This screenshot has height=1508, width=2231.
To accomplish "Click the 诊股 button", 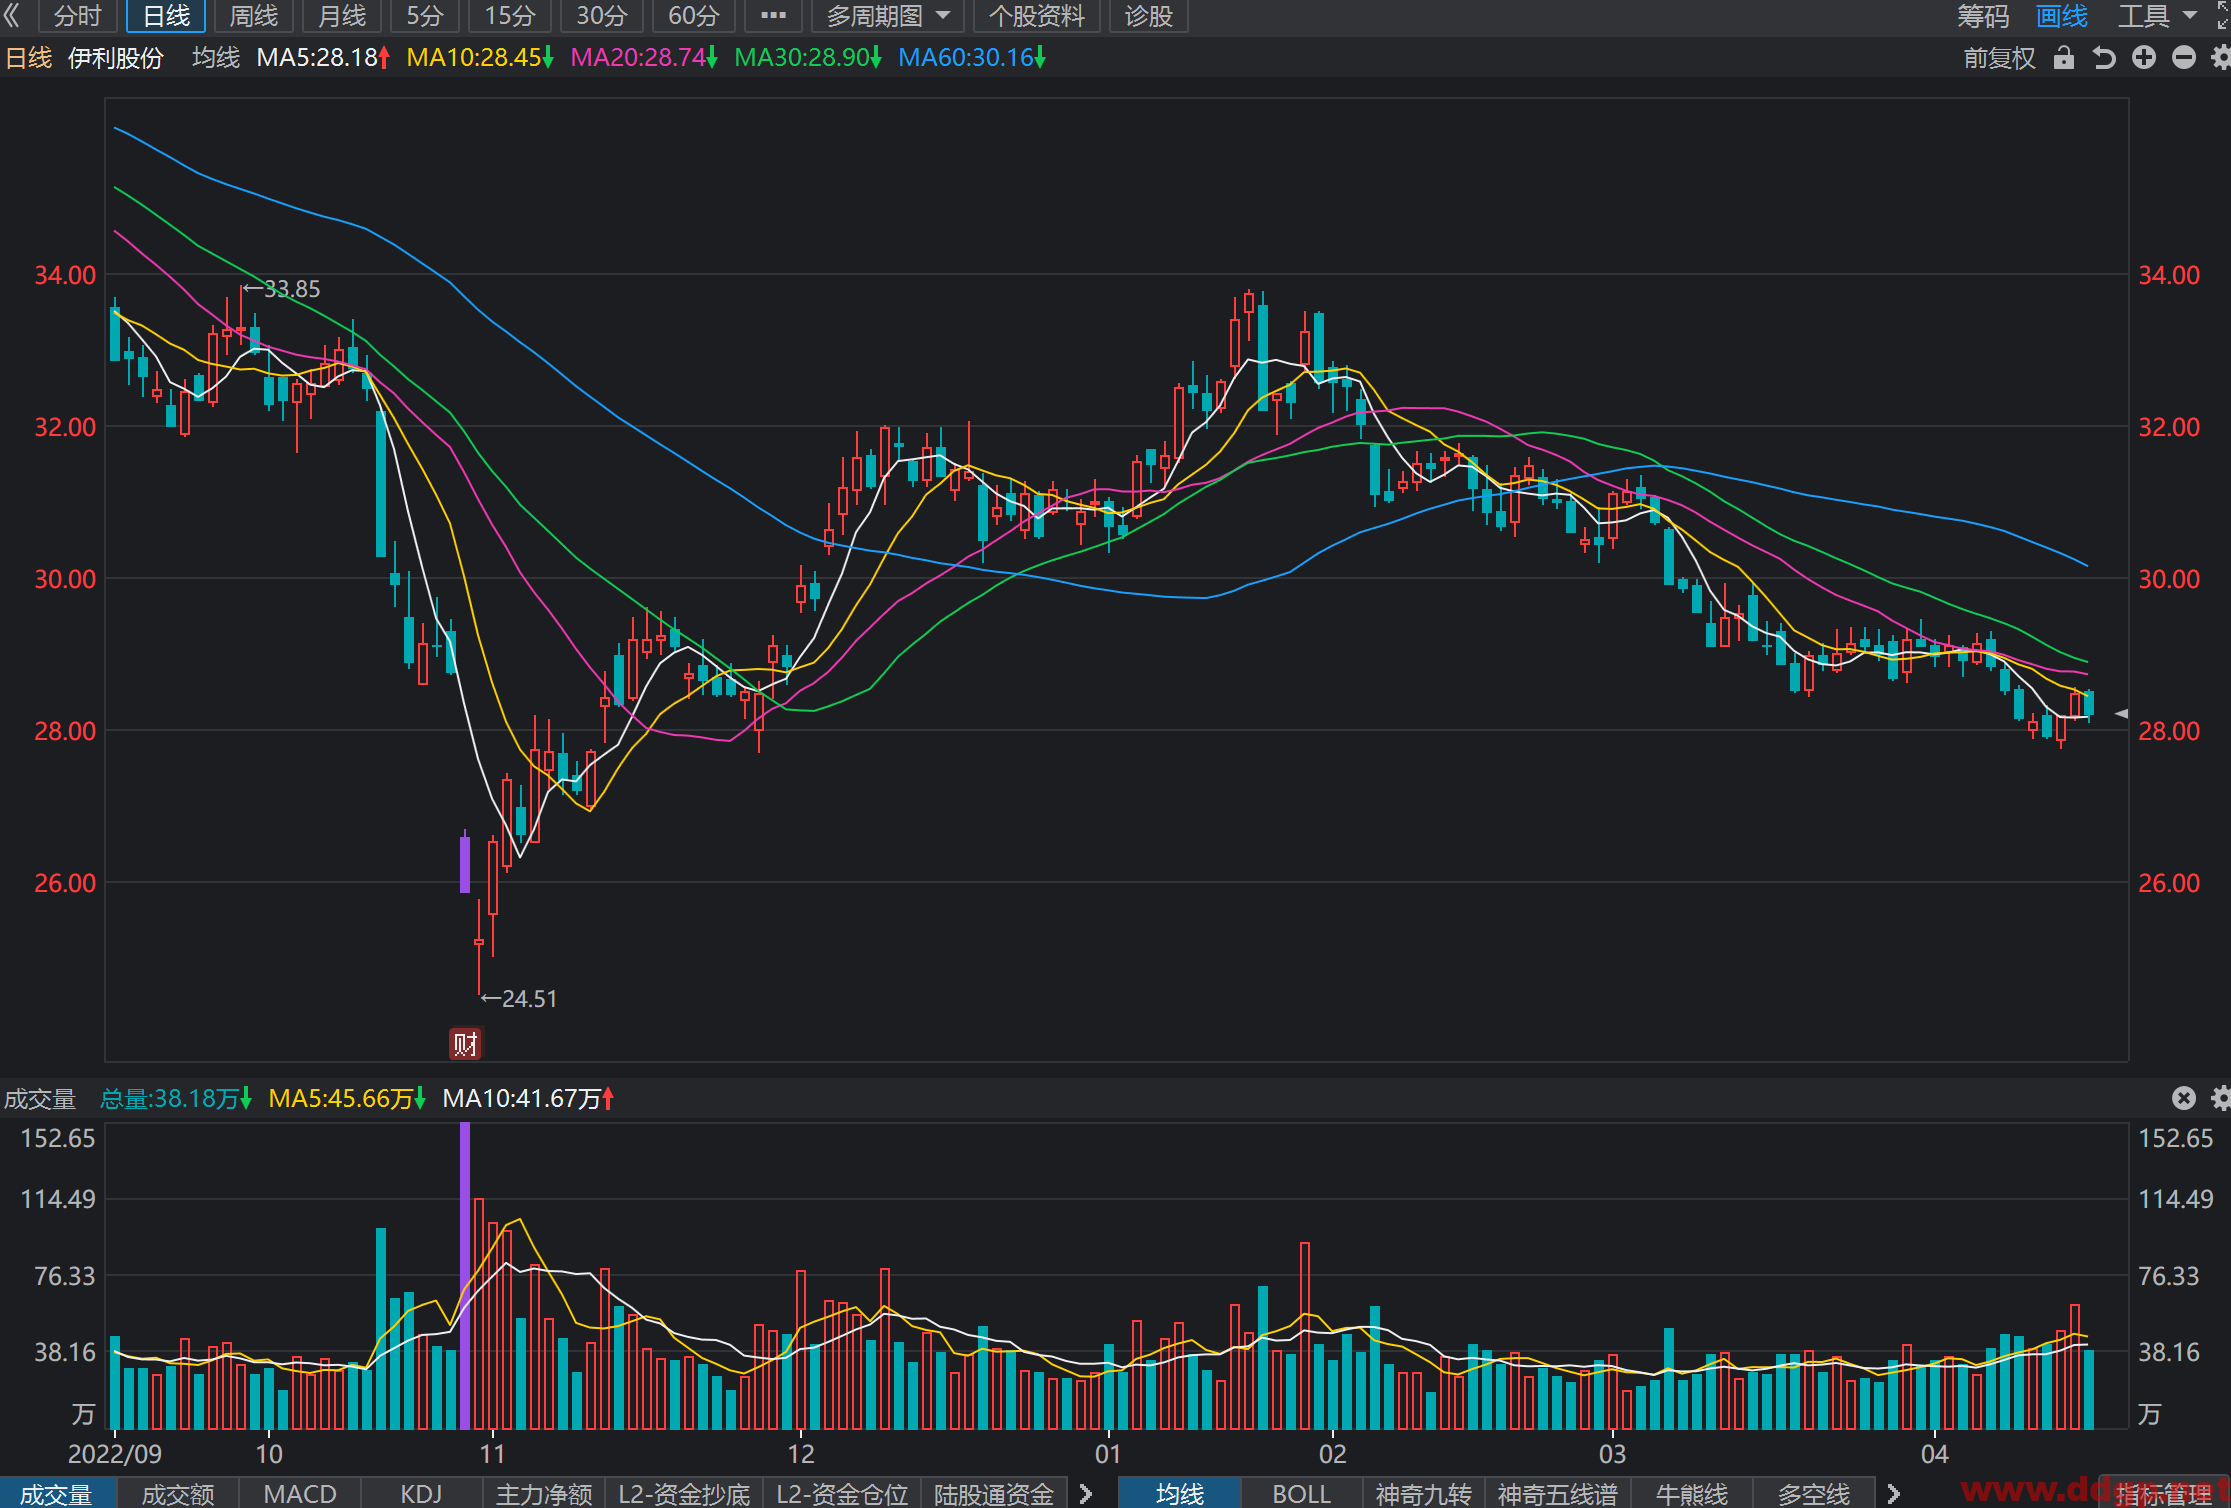I will pyautogui.click(x=1148, y=16).
